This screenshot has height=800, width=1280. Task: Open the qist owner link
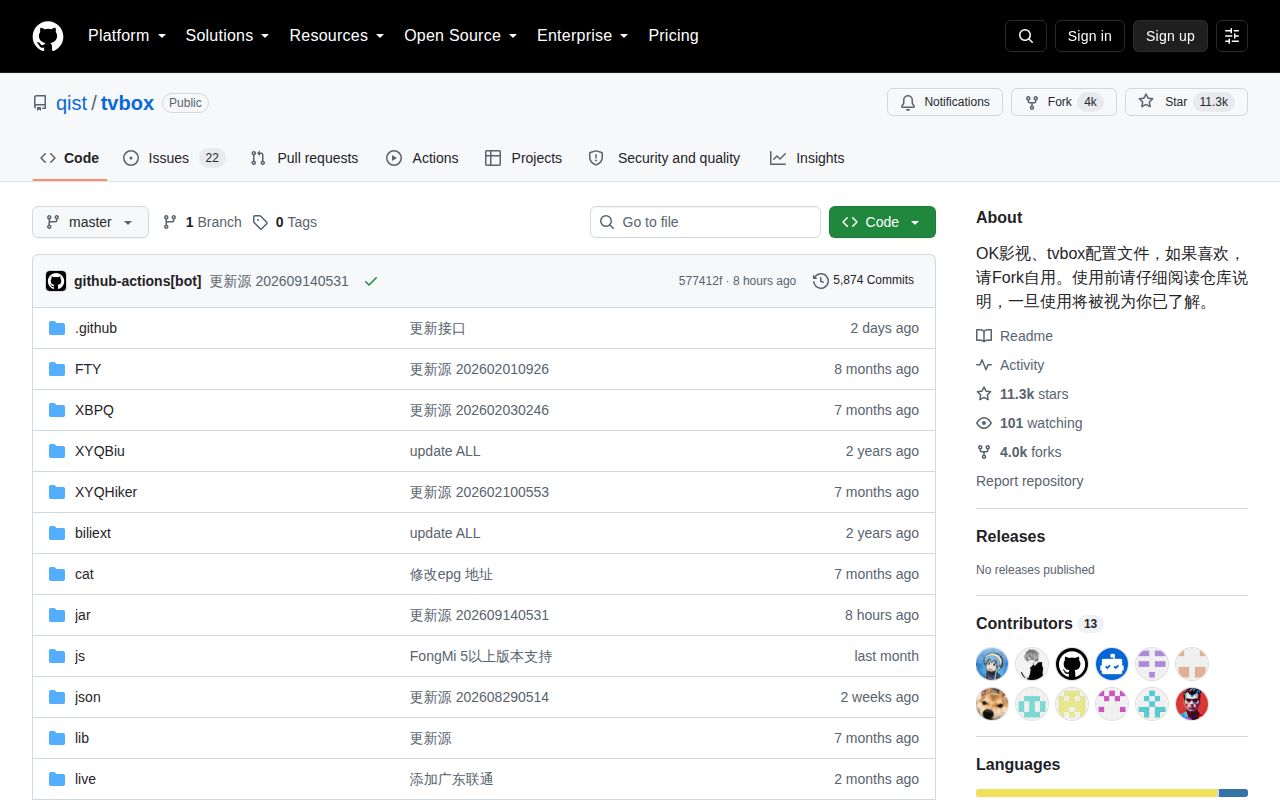pos(72,103)
